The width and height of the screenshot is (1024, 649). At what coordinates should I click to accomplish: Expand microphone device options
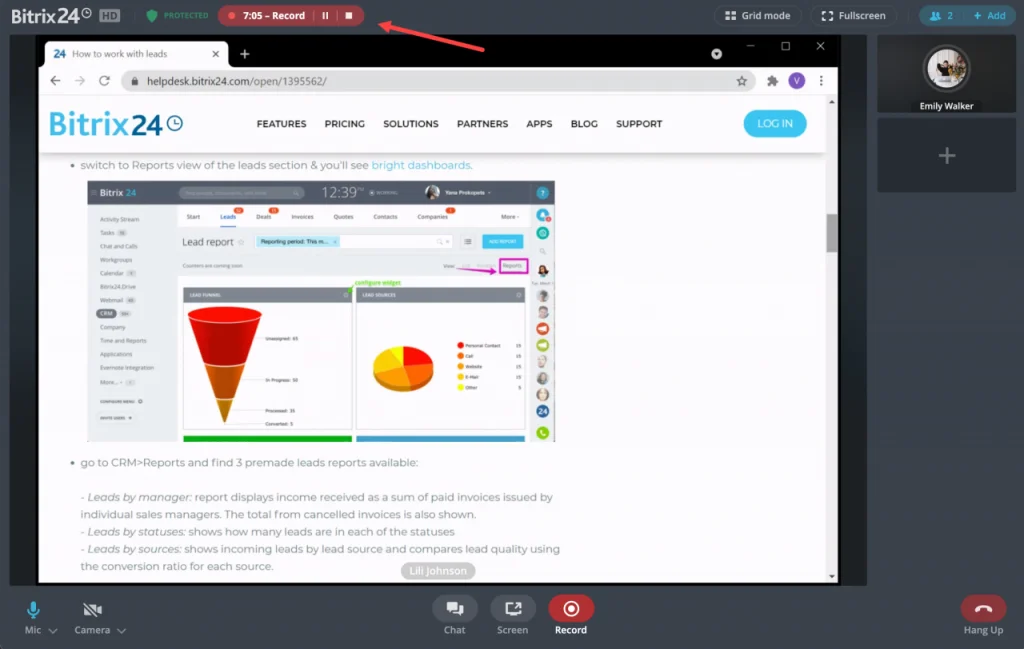coord(53,631)
